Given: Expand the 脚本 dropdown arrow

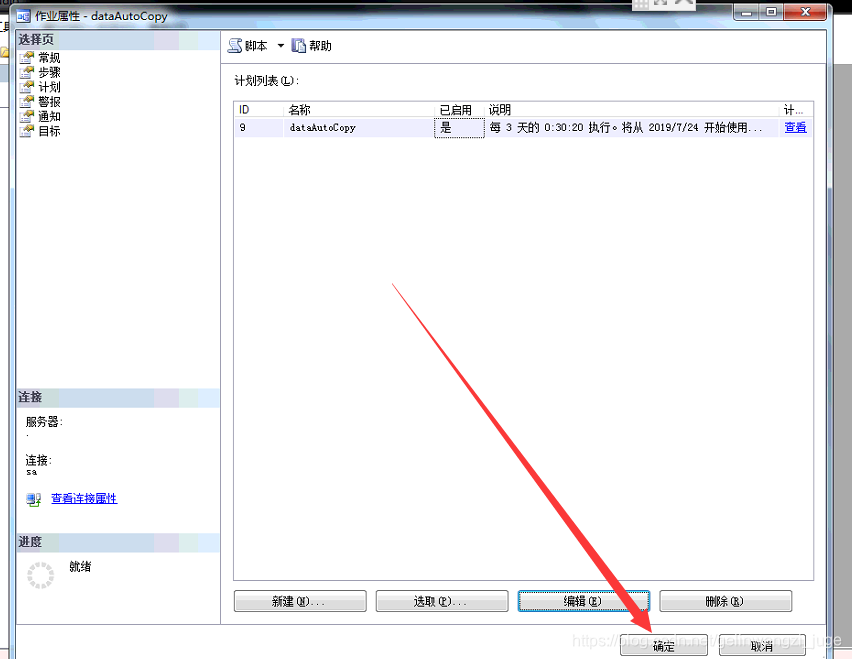Looking at the screenshot, I should [x=280, y=46].
